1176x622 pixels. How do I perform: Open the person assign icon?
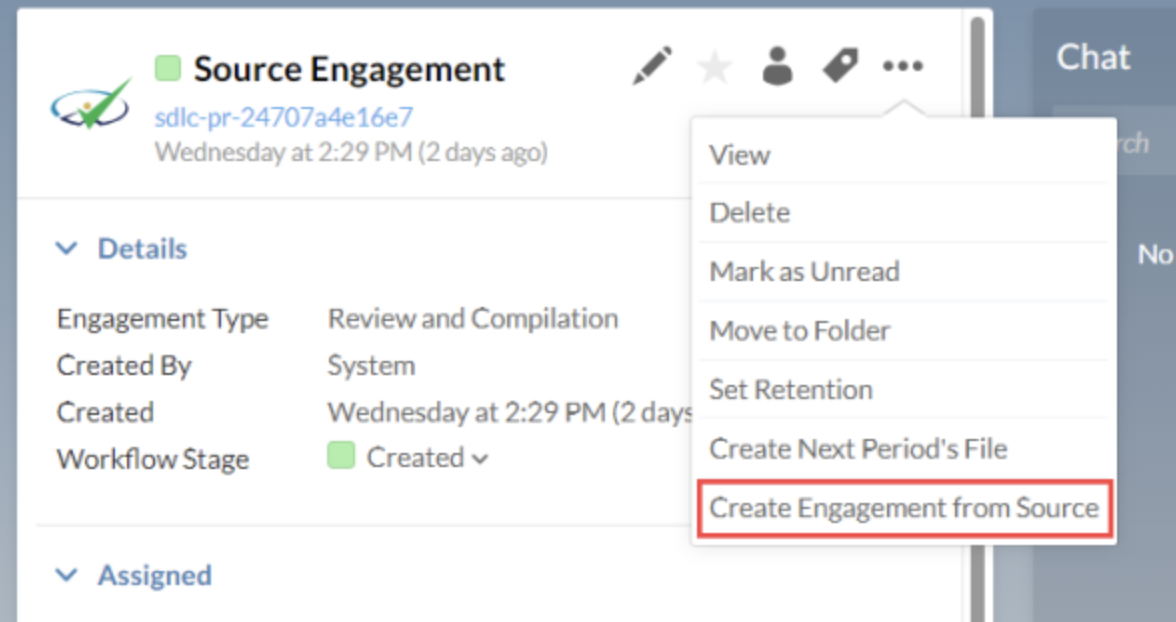pyautogui.click(x=777, y=66)
